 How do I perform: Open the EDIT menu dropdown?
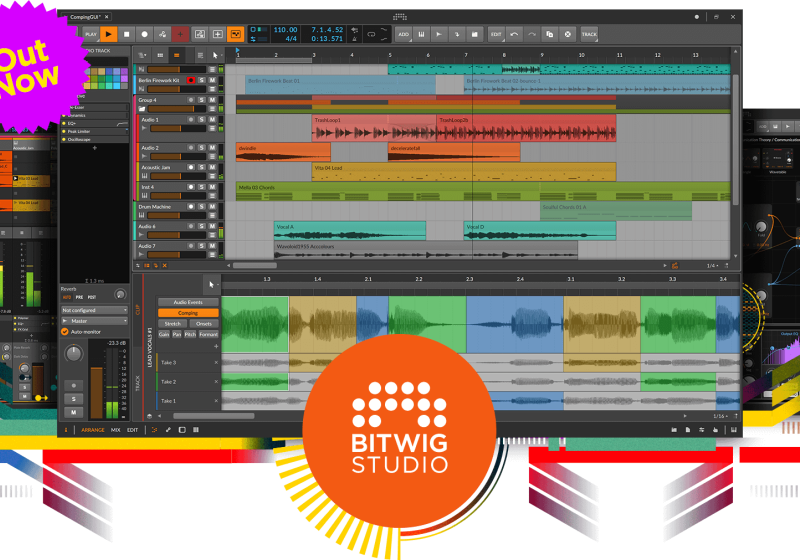pos(496,34)
